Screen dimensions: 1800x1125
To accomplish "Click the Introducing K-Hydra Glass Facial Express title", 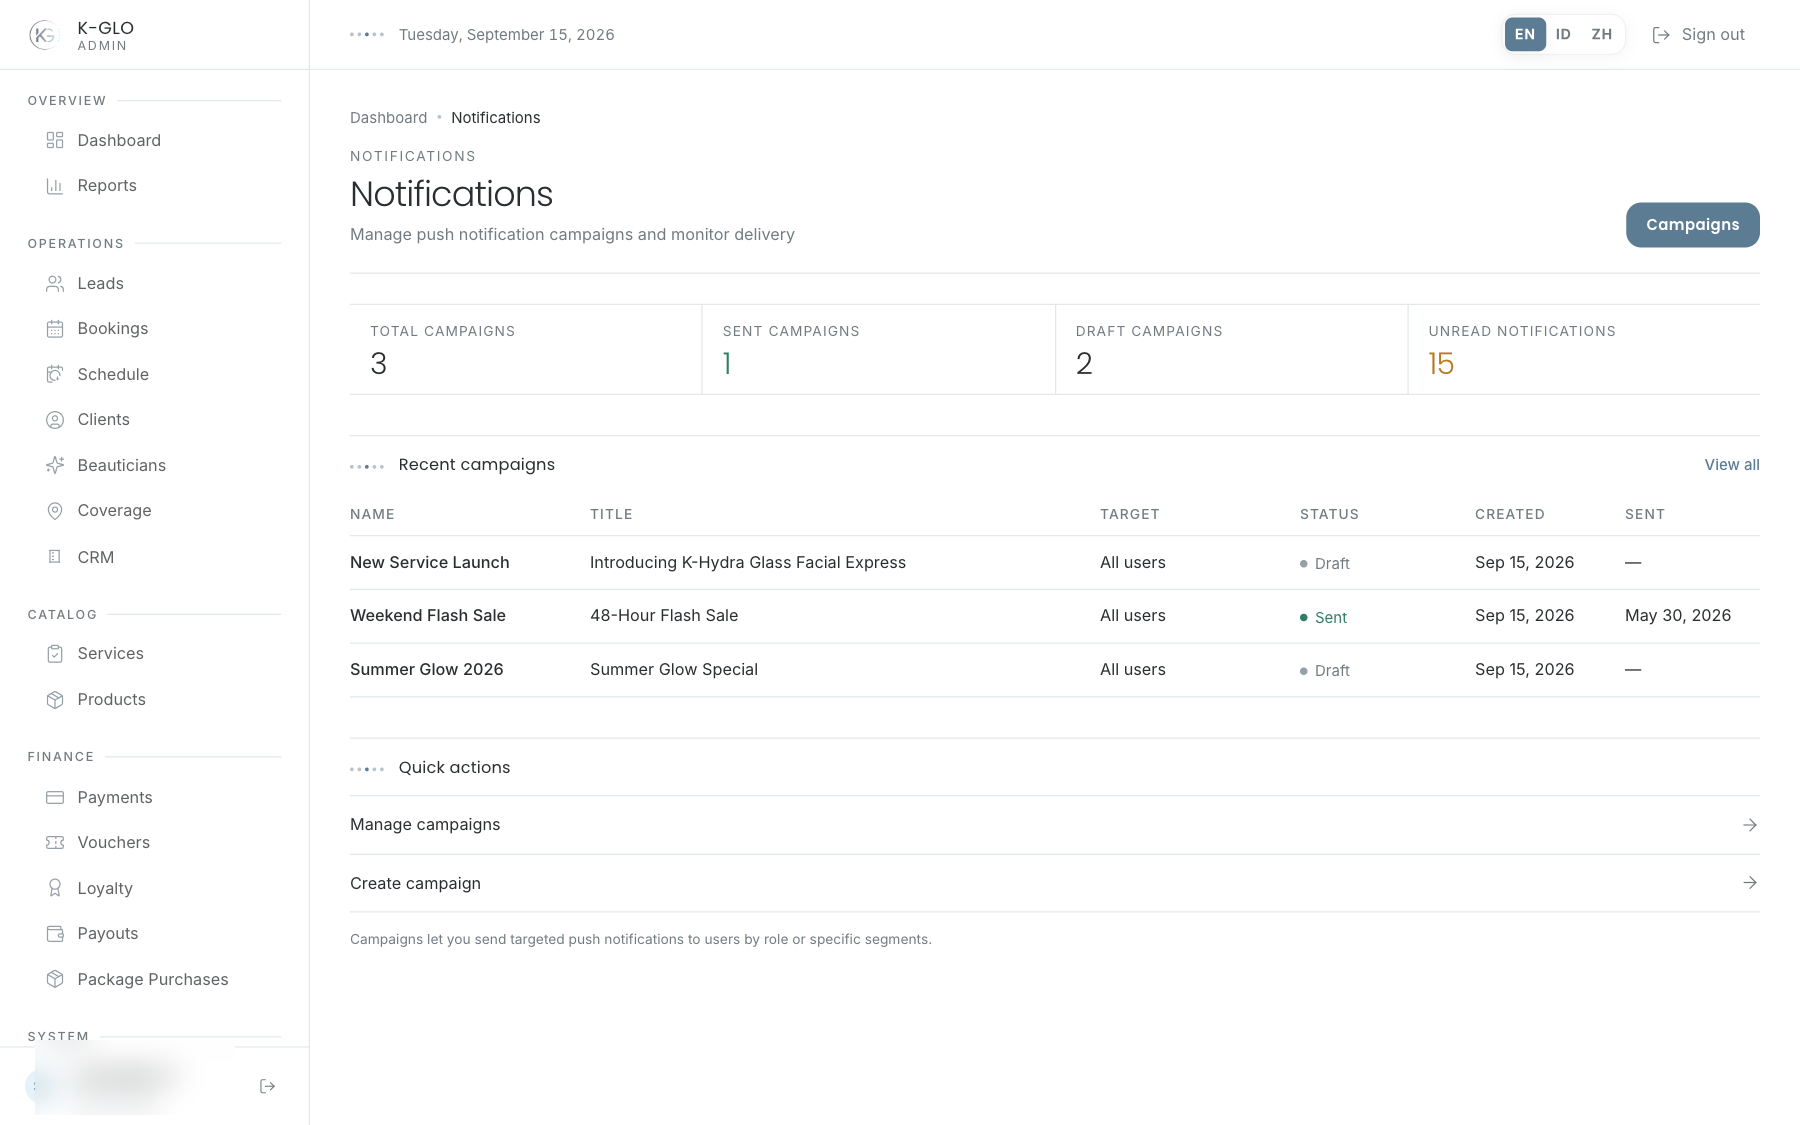I will click(748, 563).
